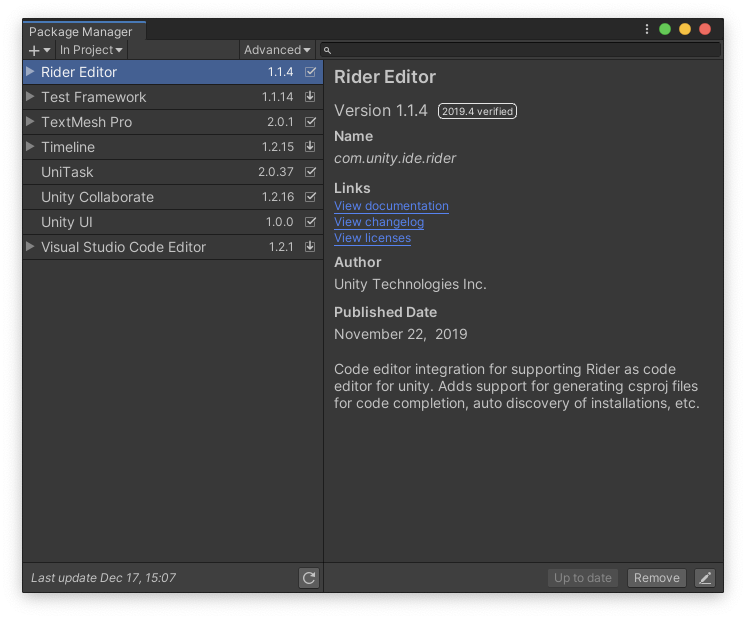Click the Package Manager tab
The height and width of the screenshot is (619, 746).
click(x=84, y=31)
